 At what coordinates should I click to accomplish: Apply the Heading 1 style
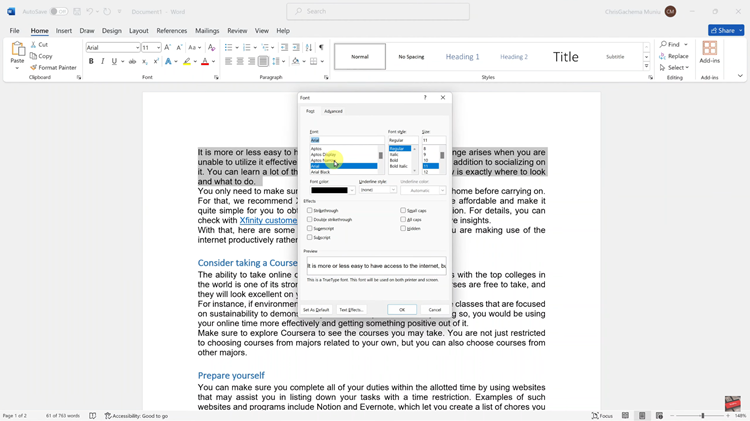pos(463,56)
